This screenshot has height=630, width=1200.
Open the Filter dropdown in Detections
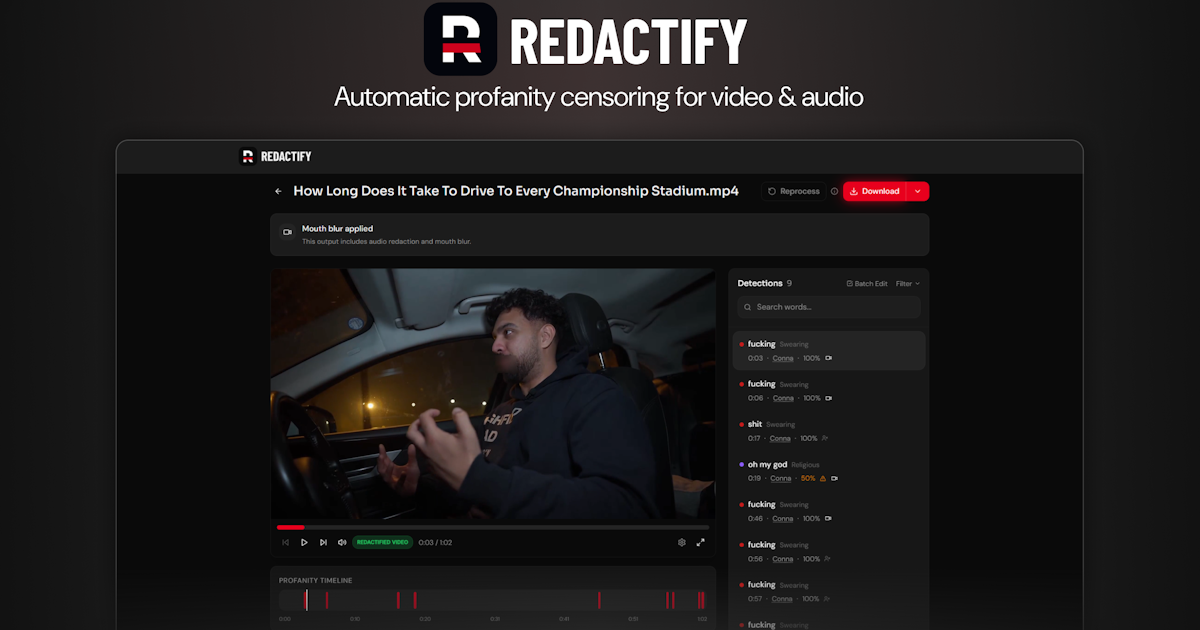coord(908,284)
